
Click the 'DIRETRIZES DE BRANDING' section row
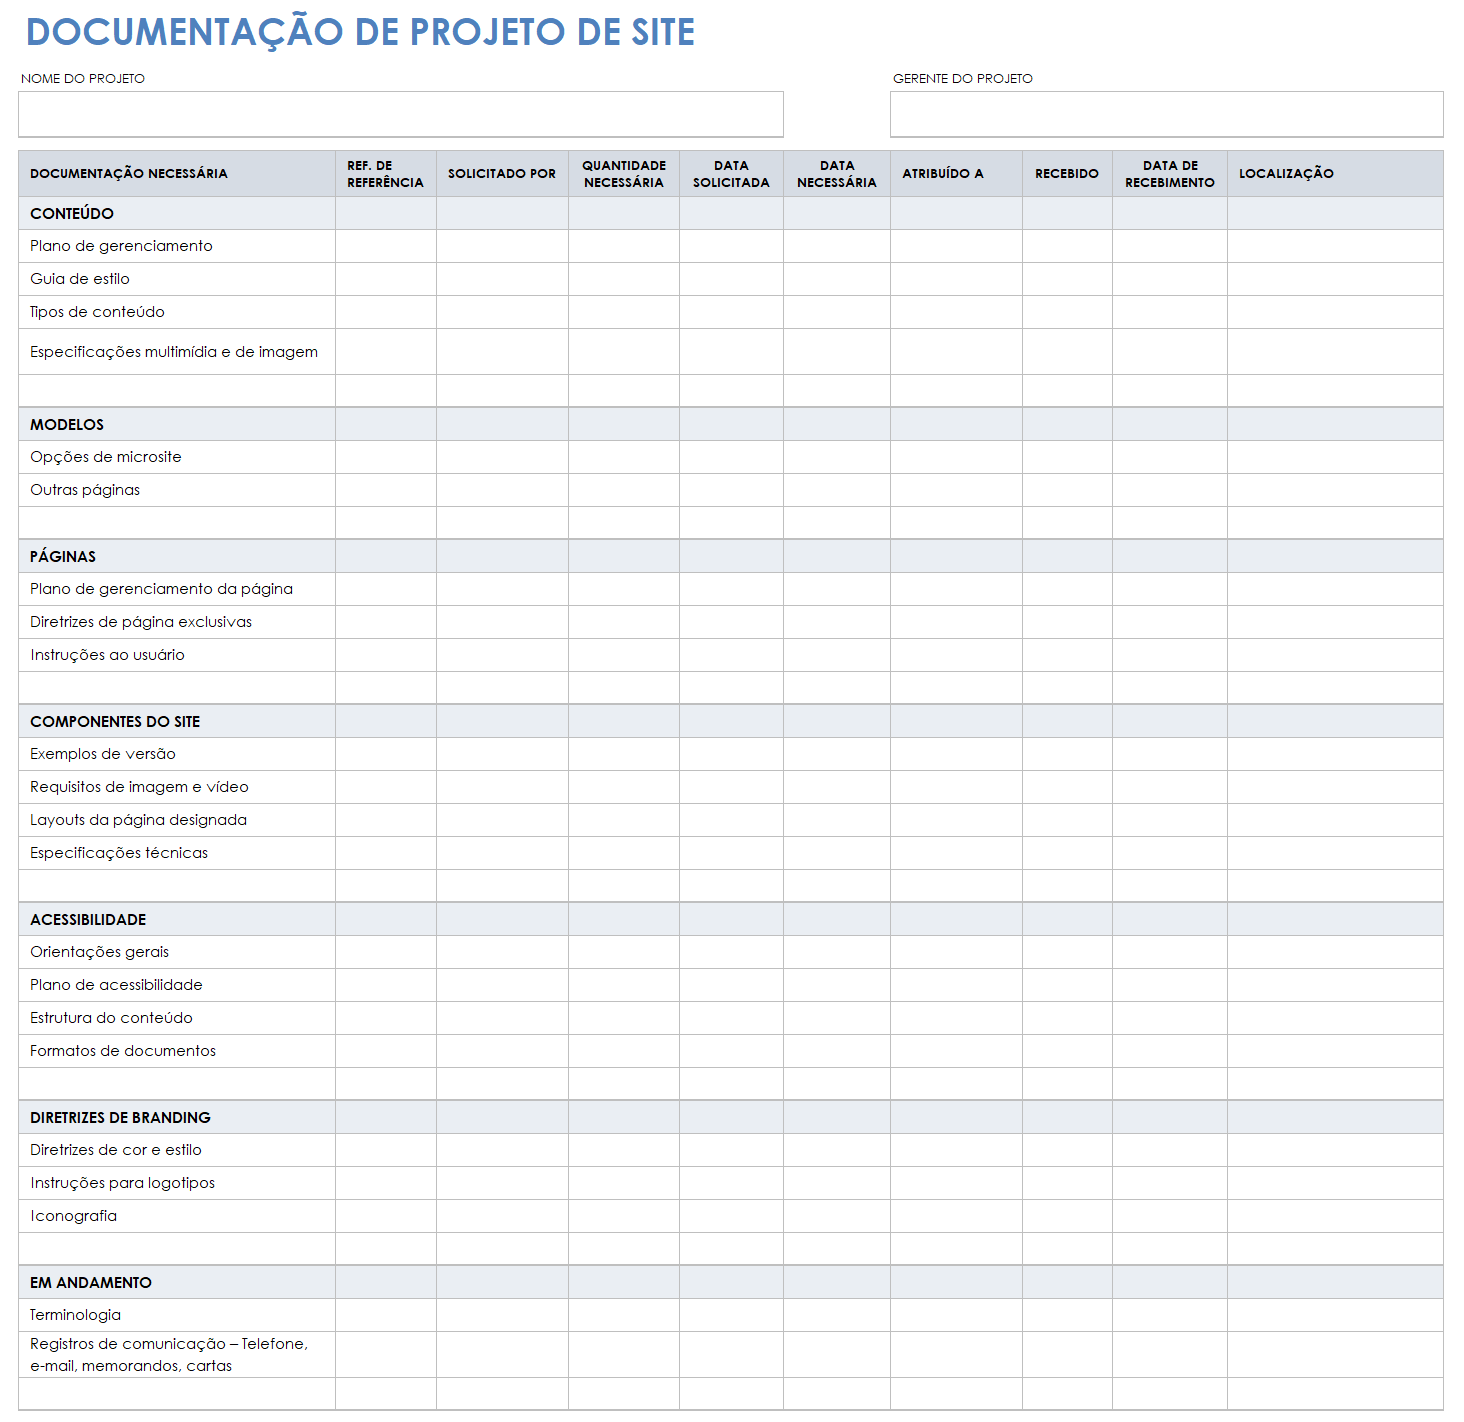pyautogui.click(x=731, y=1117)
